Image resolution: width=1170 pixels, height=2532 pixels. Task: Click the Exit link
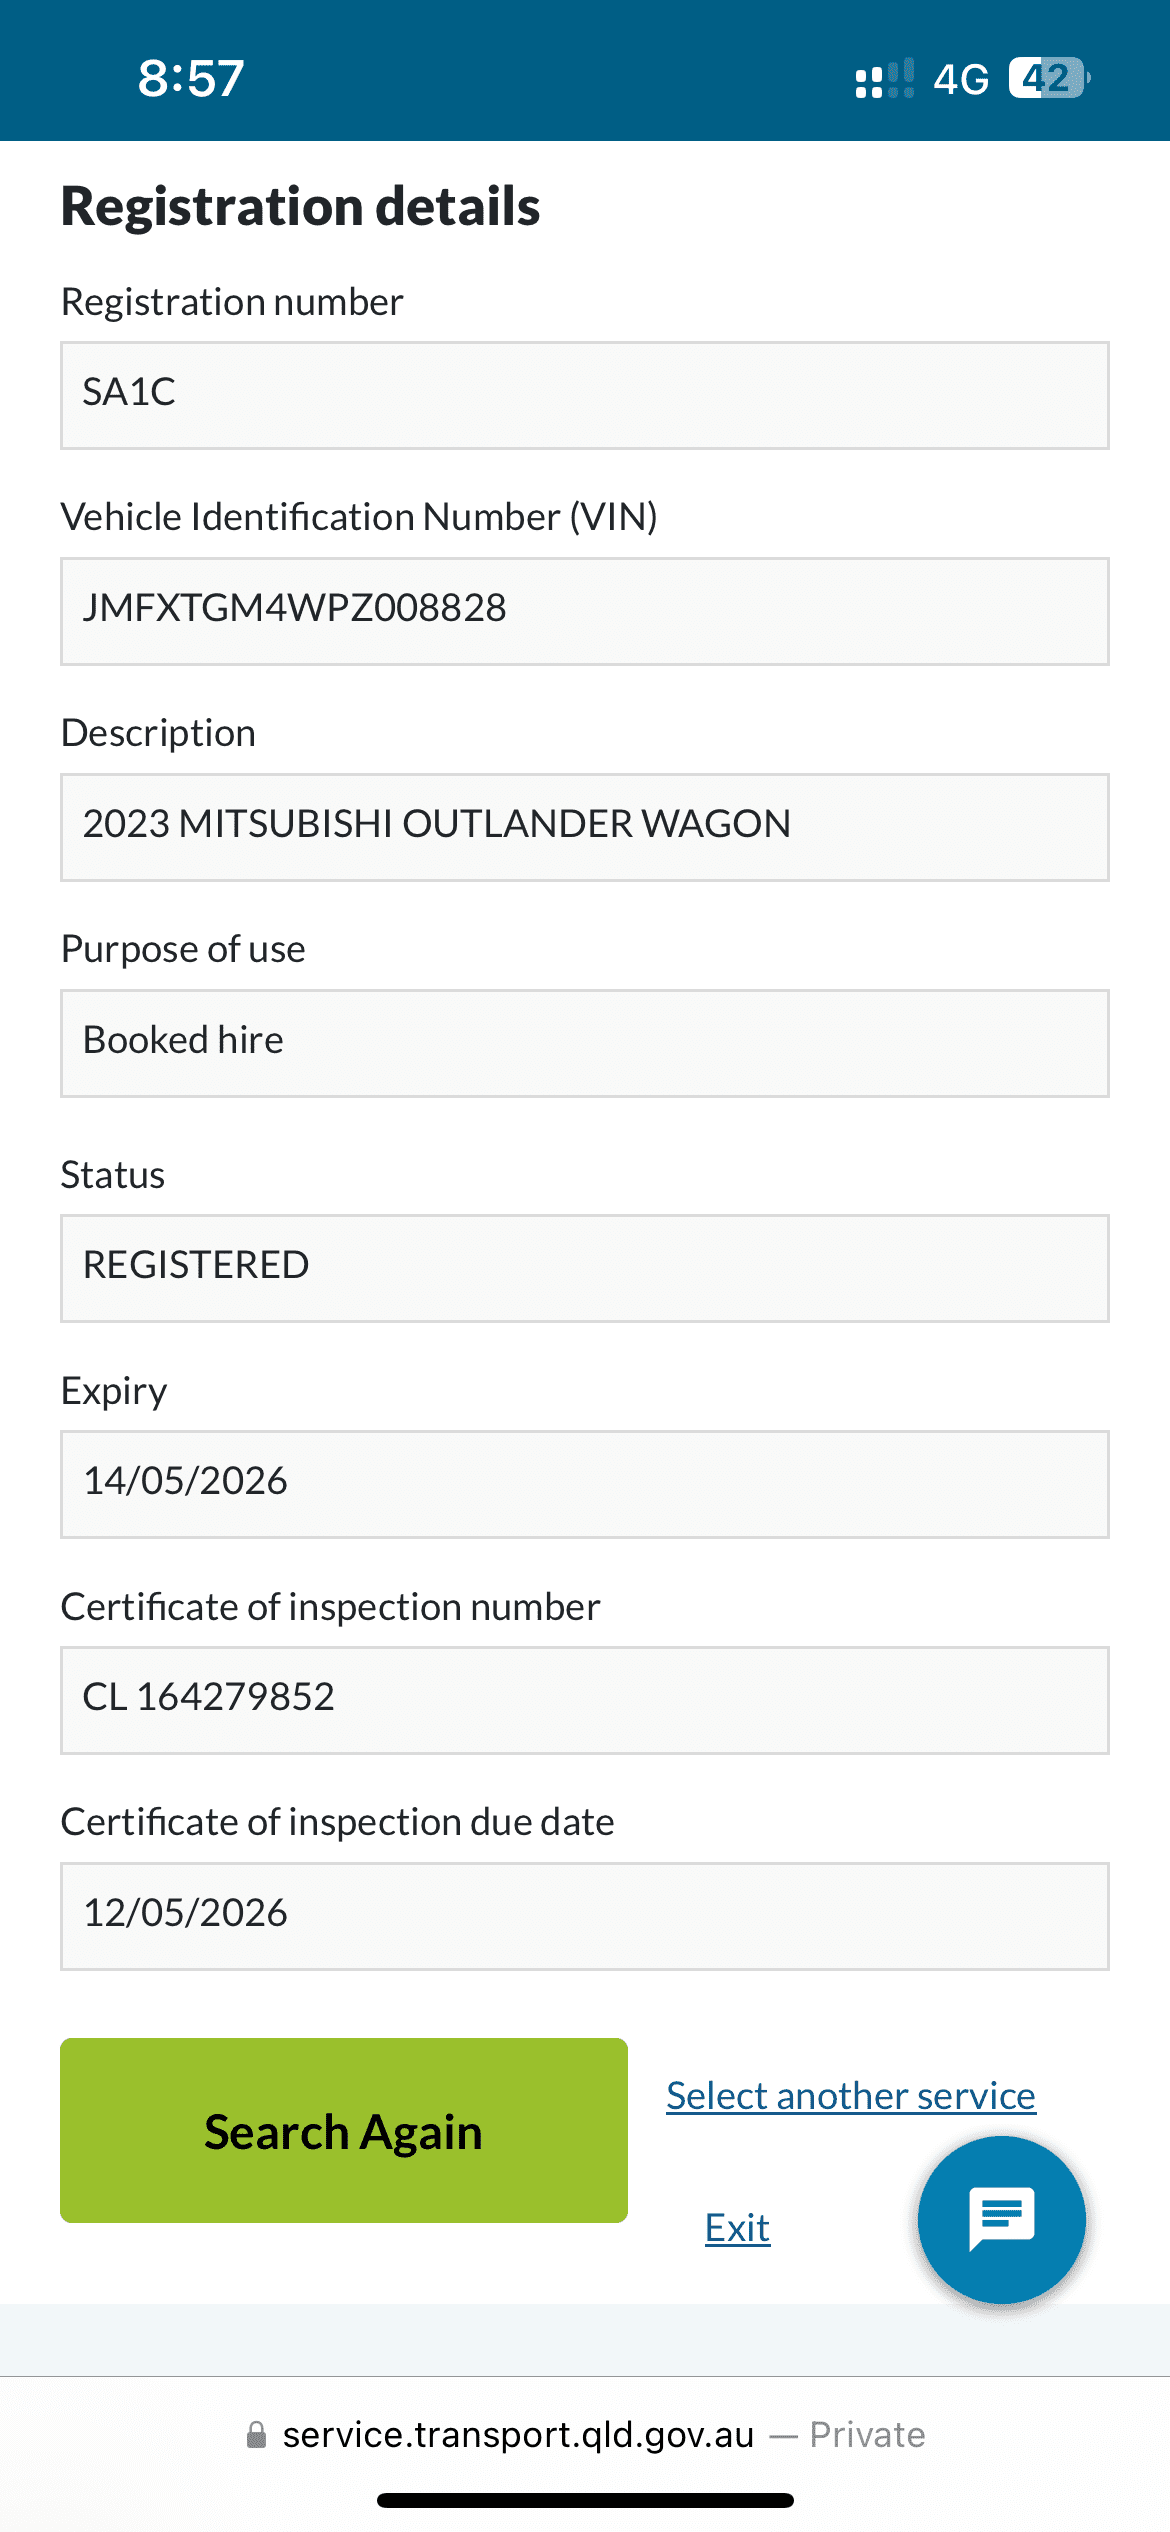click(x=737, y=2228)
